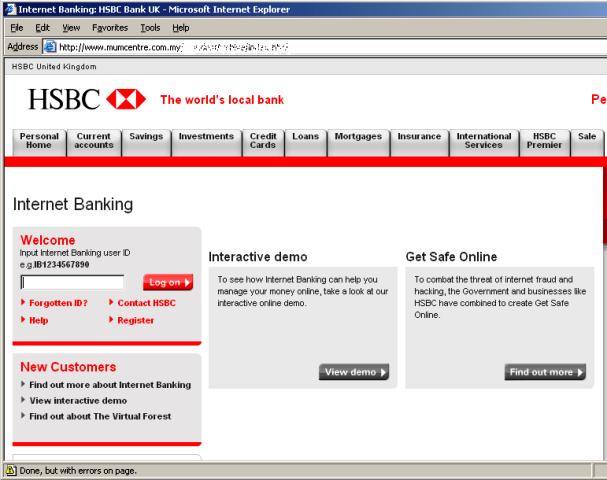This screenshot has width=607, height=480.
Task: Click the Interactive demo heading
Action: [258, 257]
